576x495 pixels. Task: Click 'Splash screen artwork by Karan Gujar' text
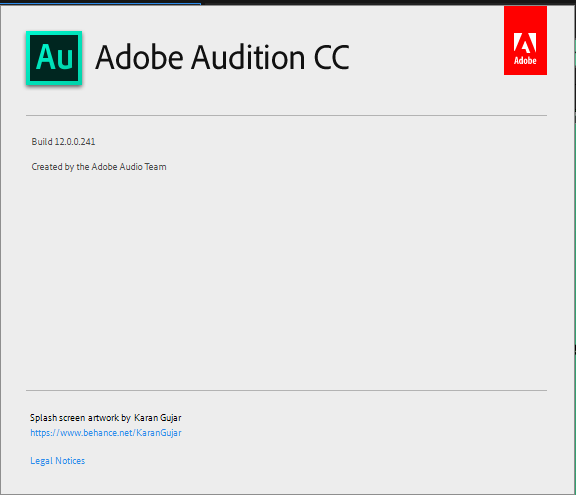pyautogui.click(x=106, y=418)
